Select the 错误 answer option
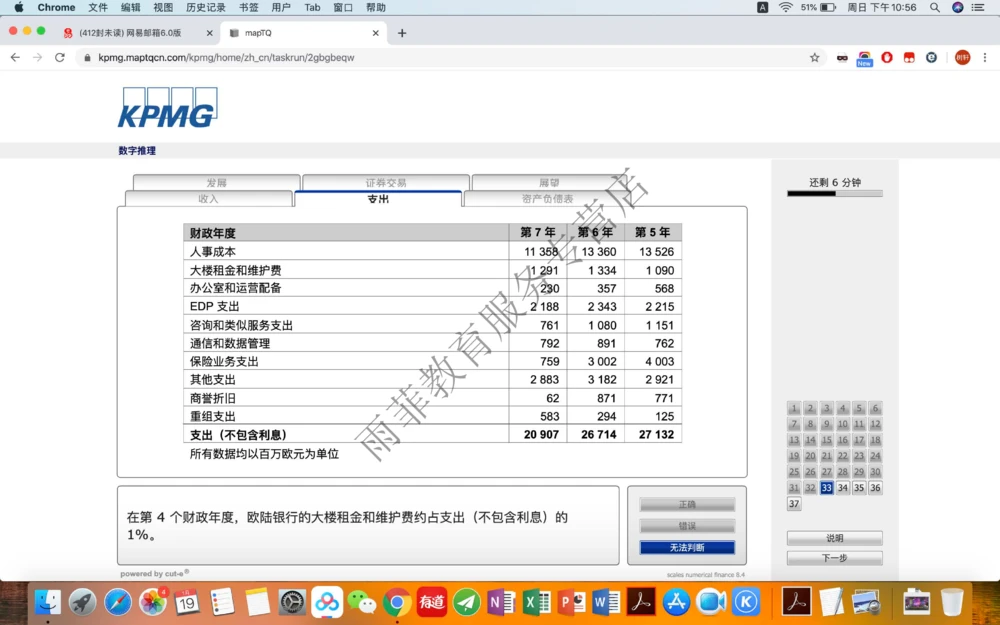 (x=686, y=525)
